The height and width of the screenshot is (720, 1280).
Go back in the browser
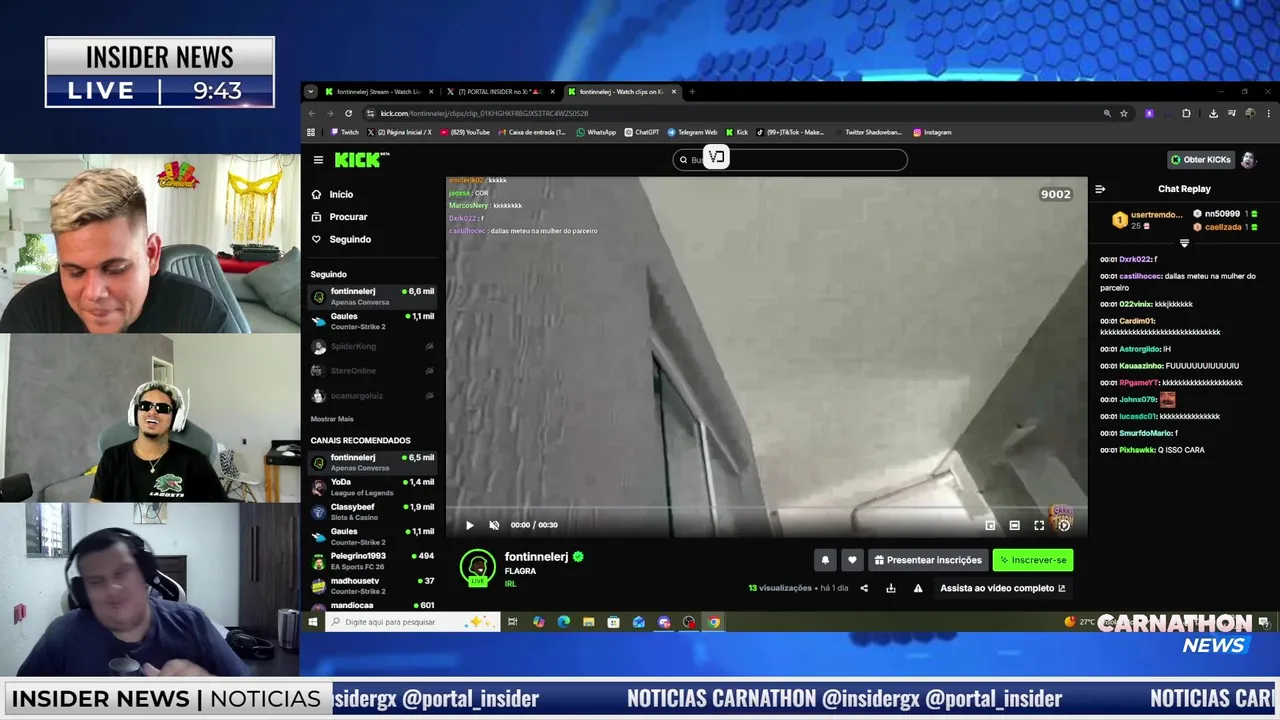pyautogui.click(x=311, y=113)
